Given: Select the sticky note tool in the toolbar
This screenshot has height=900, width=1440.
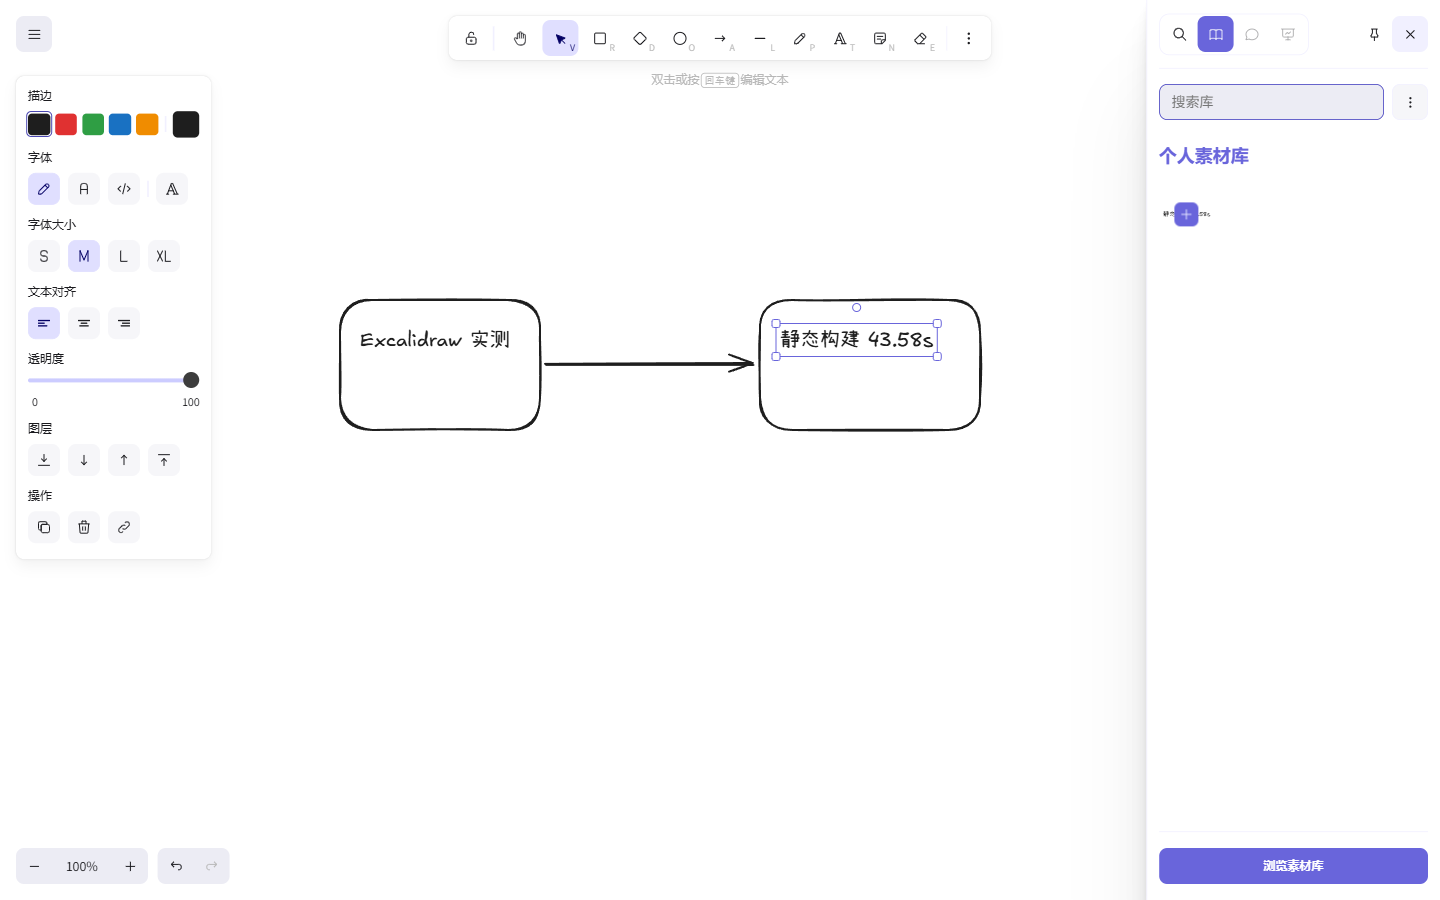Looking at the screenshot, I should point(880,39).
